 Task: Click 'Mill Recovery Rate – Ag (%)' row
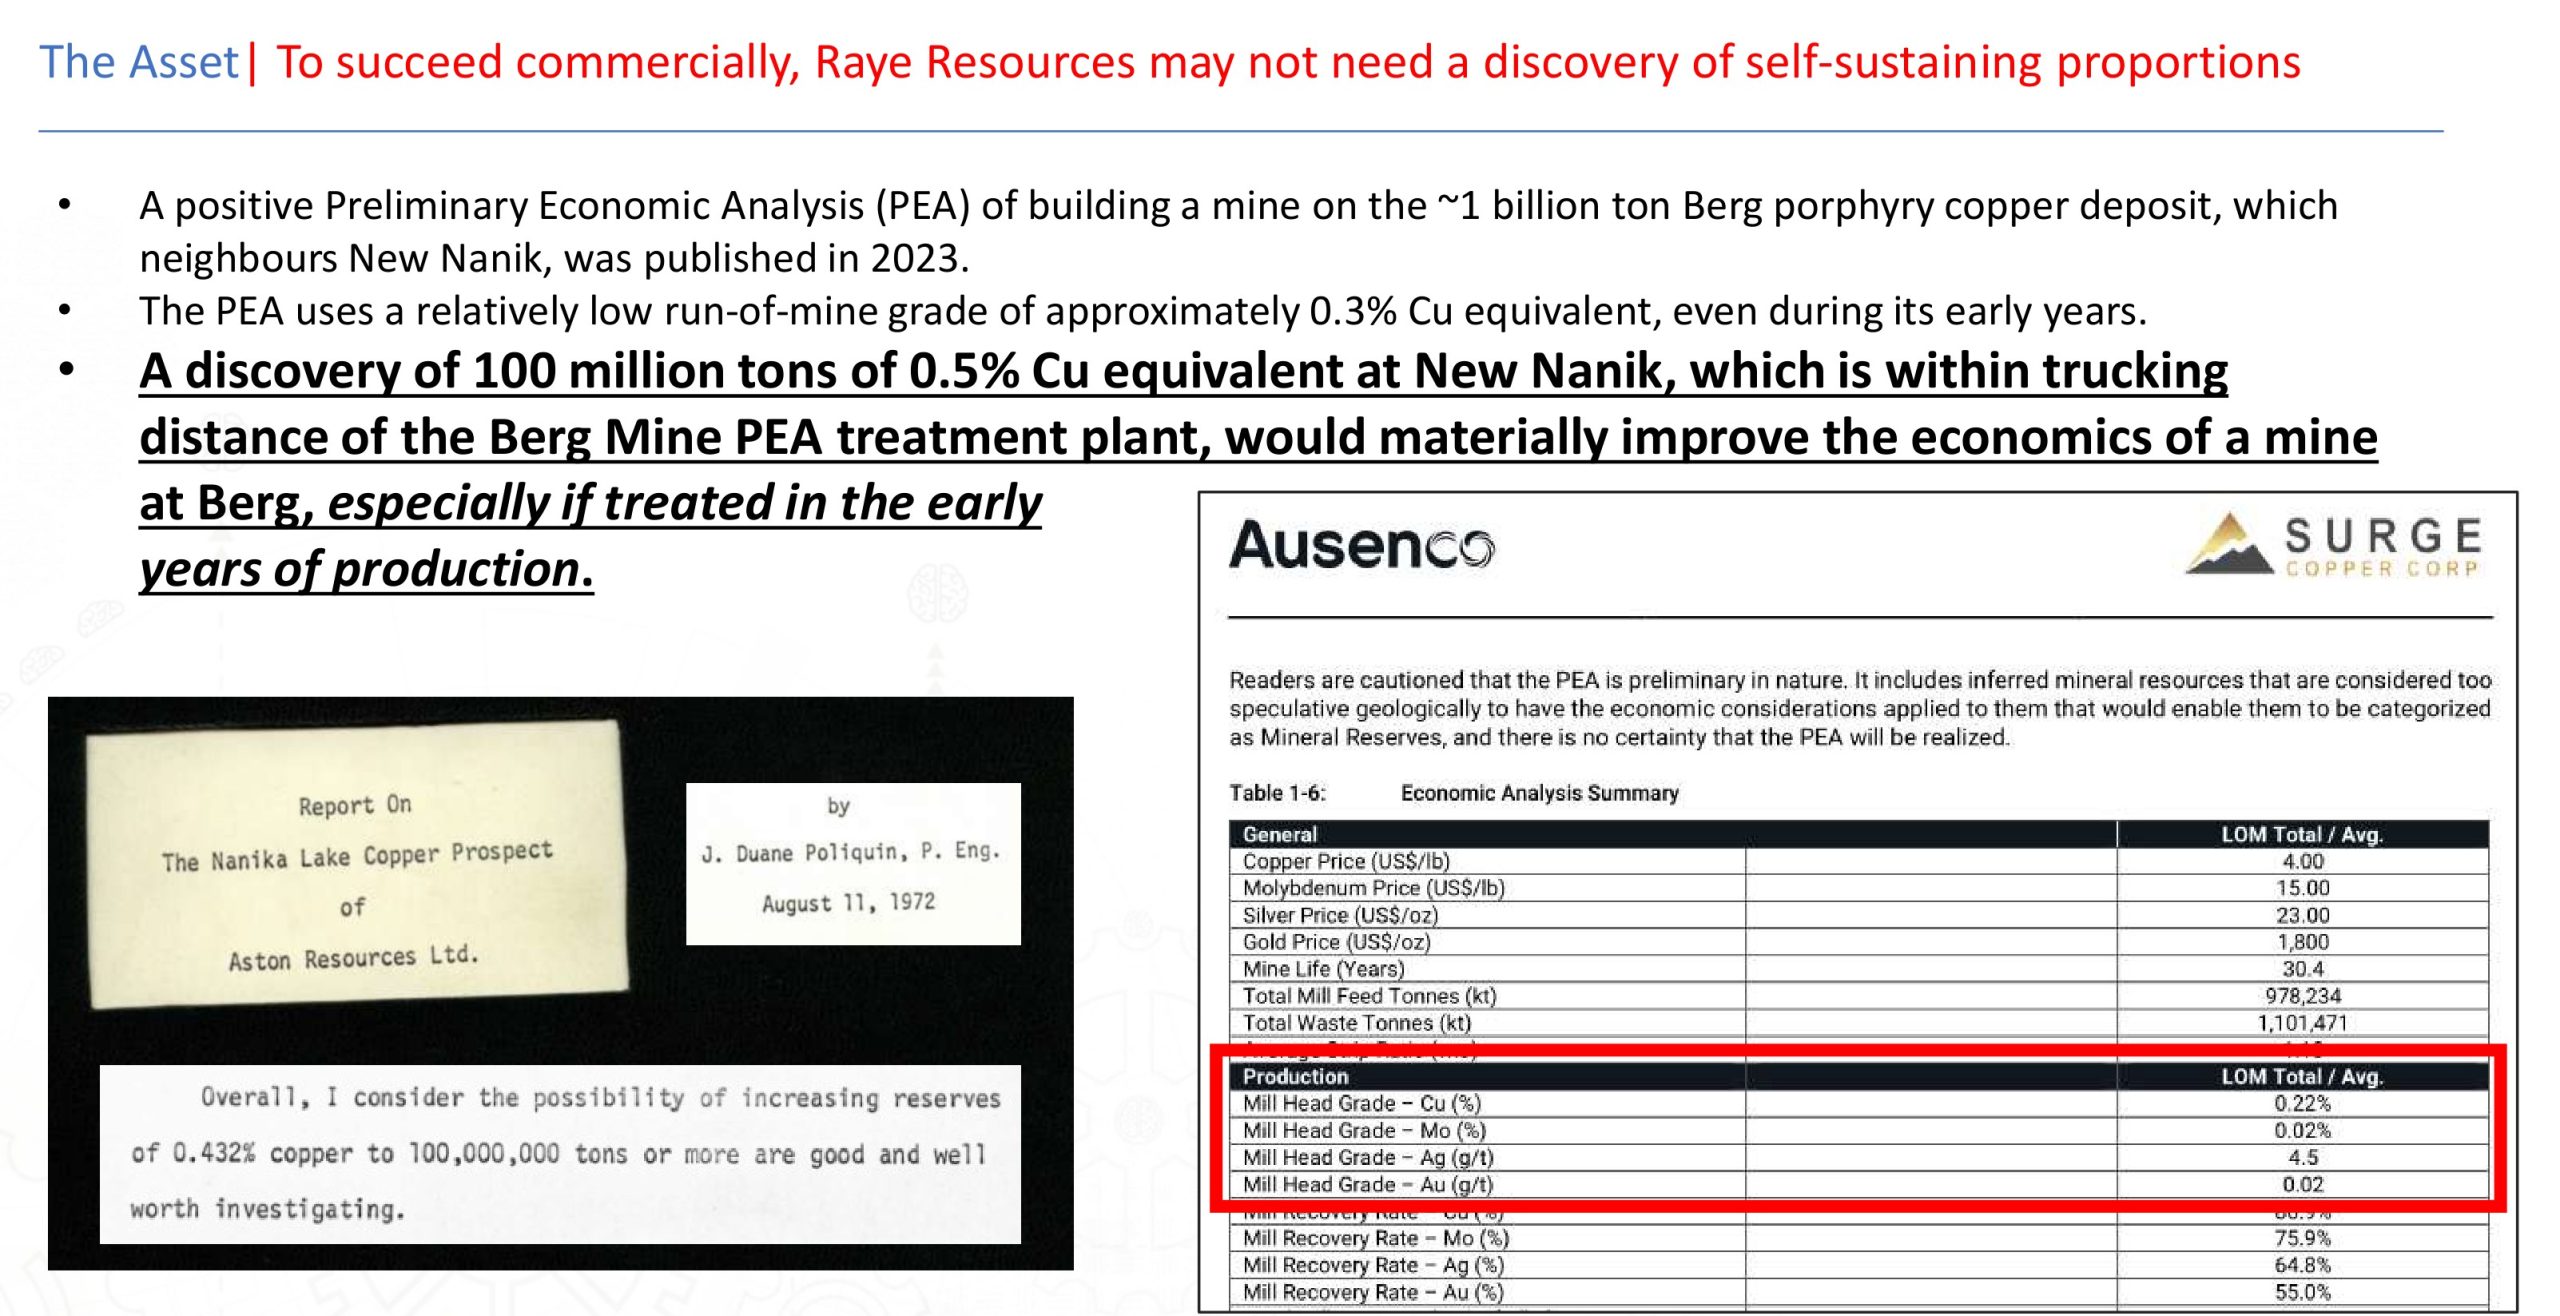tap(1859, 1266)
